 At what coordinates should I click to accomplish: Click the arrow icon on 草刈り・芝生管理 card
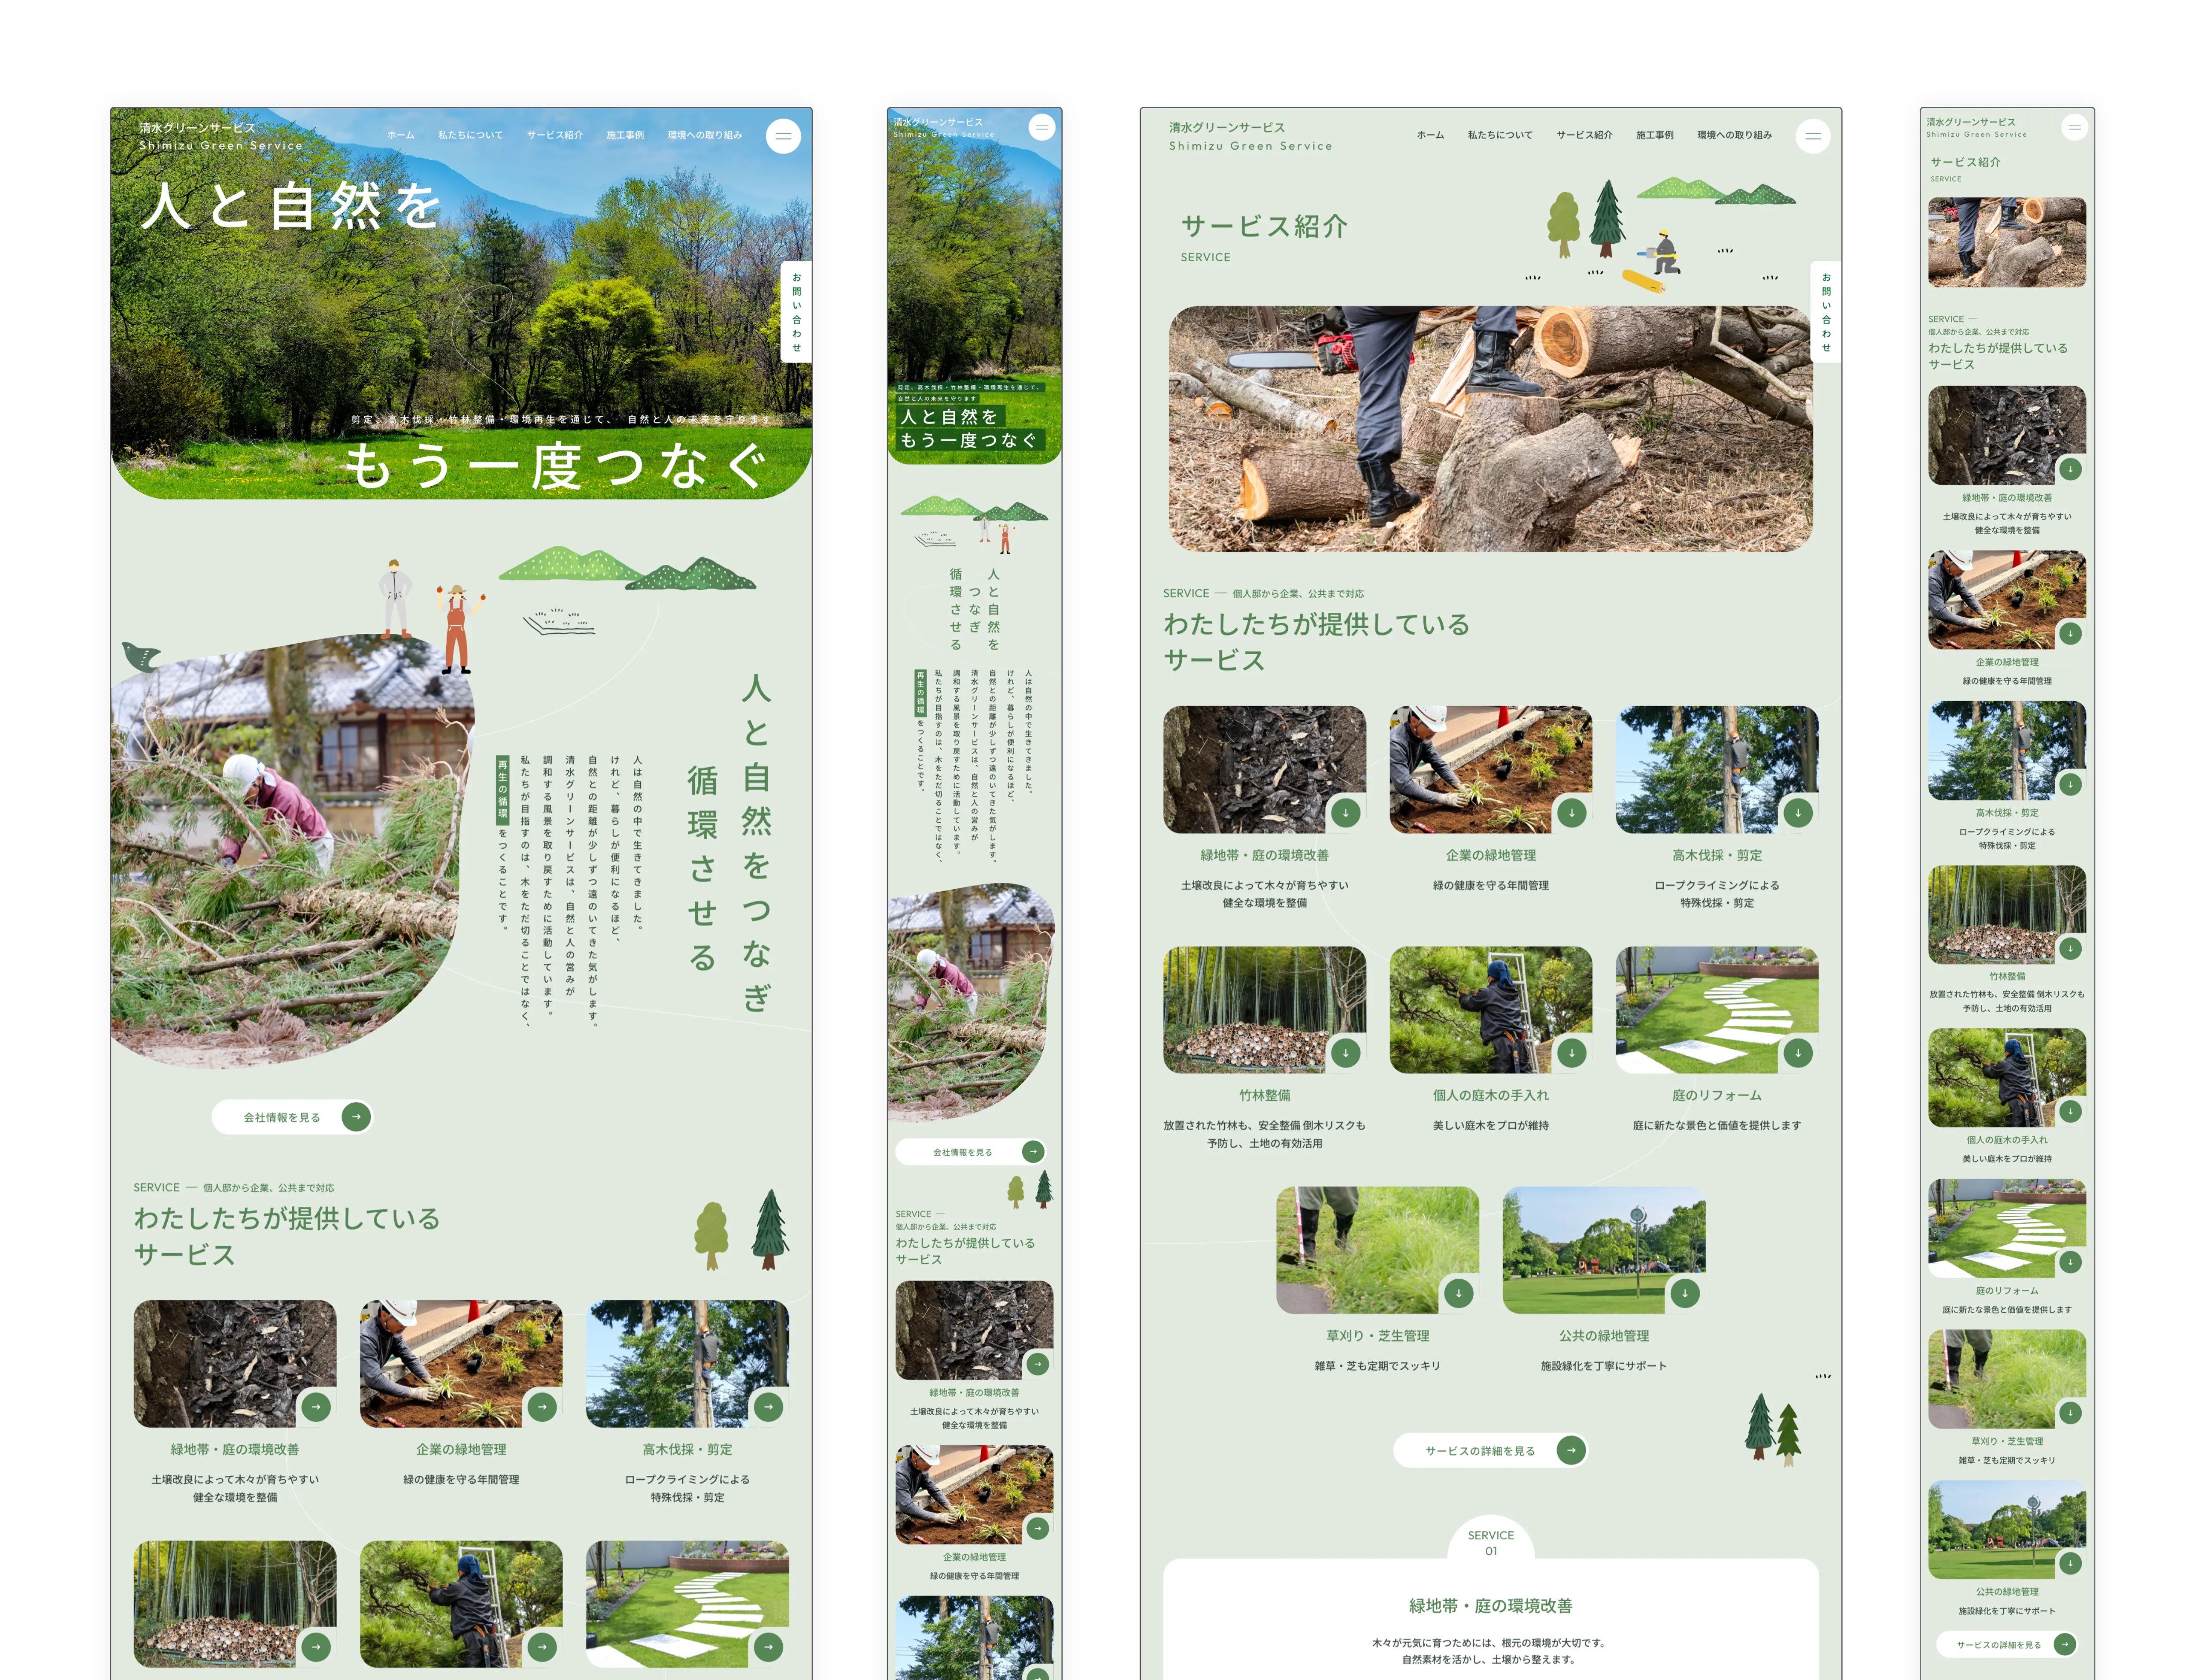point(1459,1293)
